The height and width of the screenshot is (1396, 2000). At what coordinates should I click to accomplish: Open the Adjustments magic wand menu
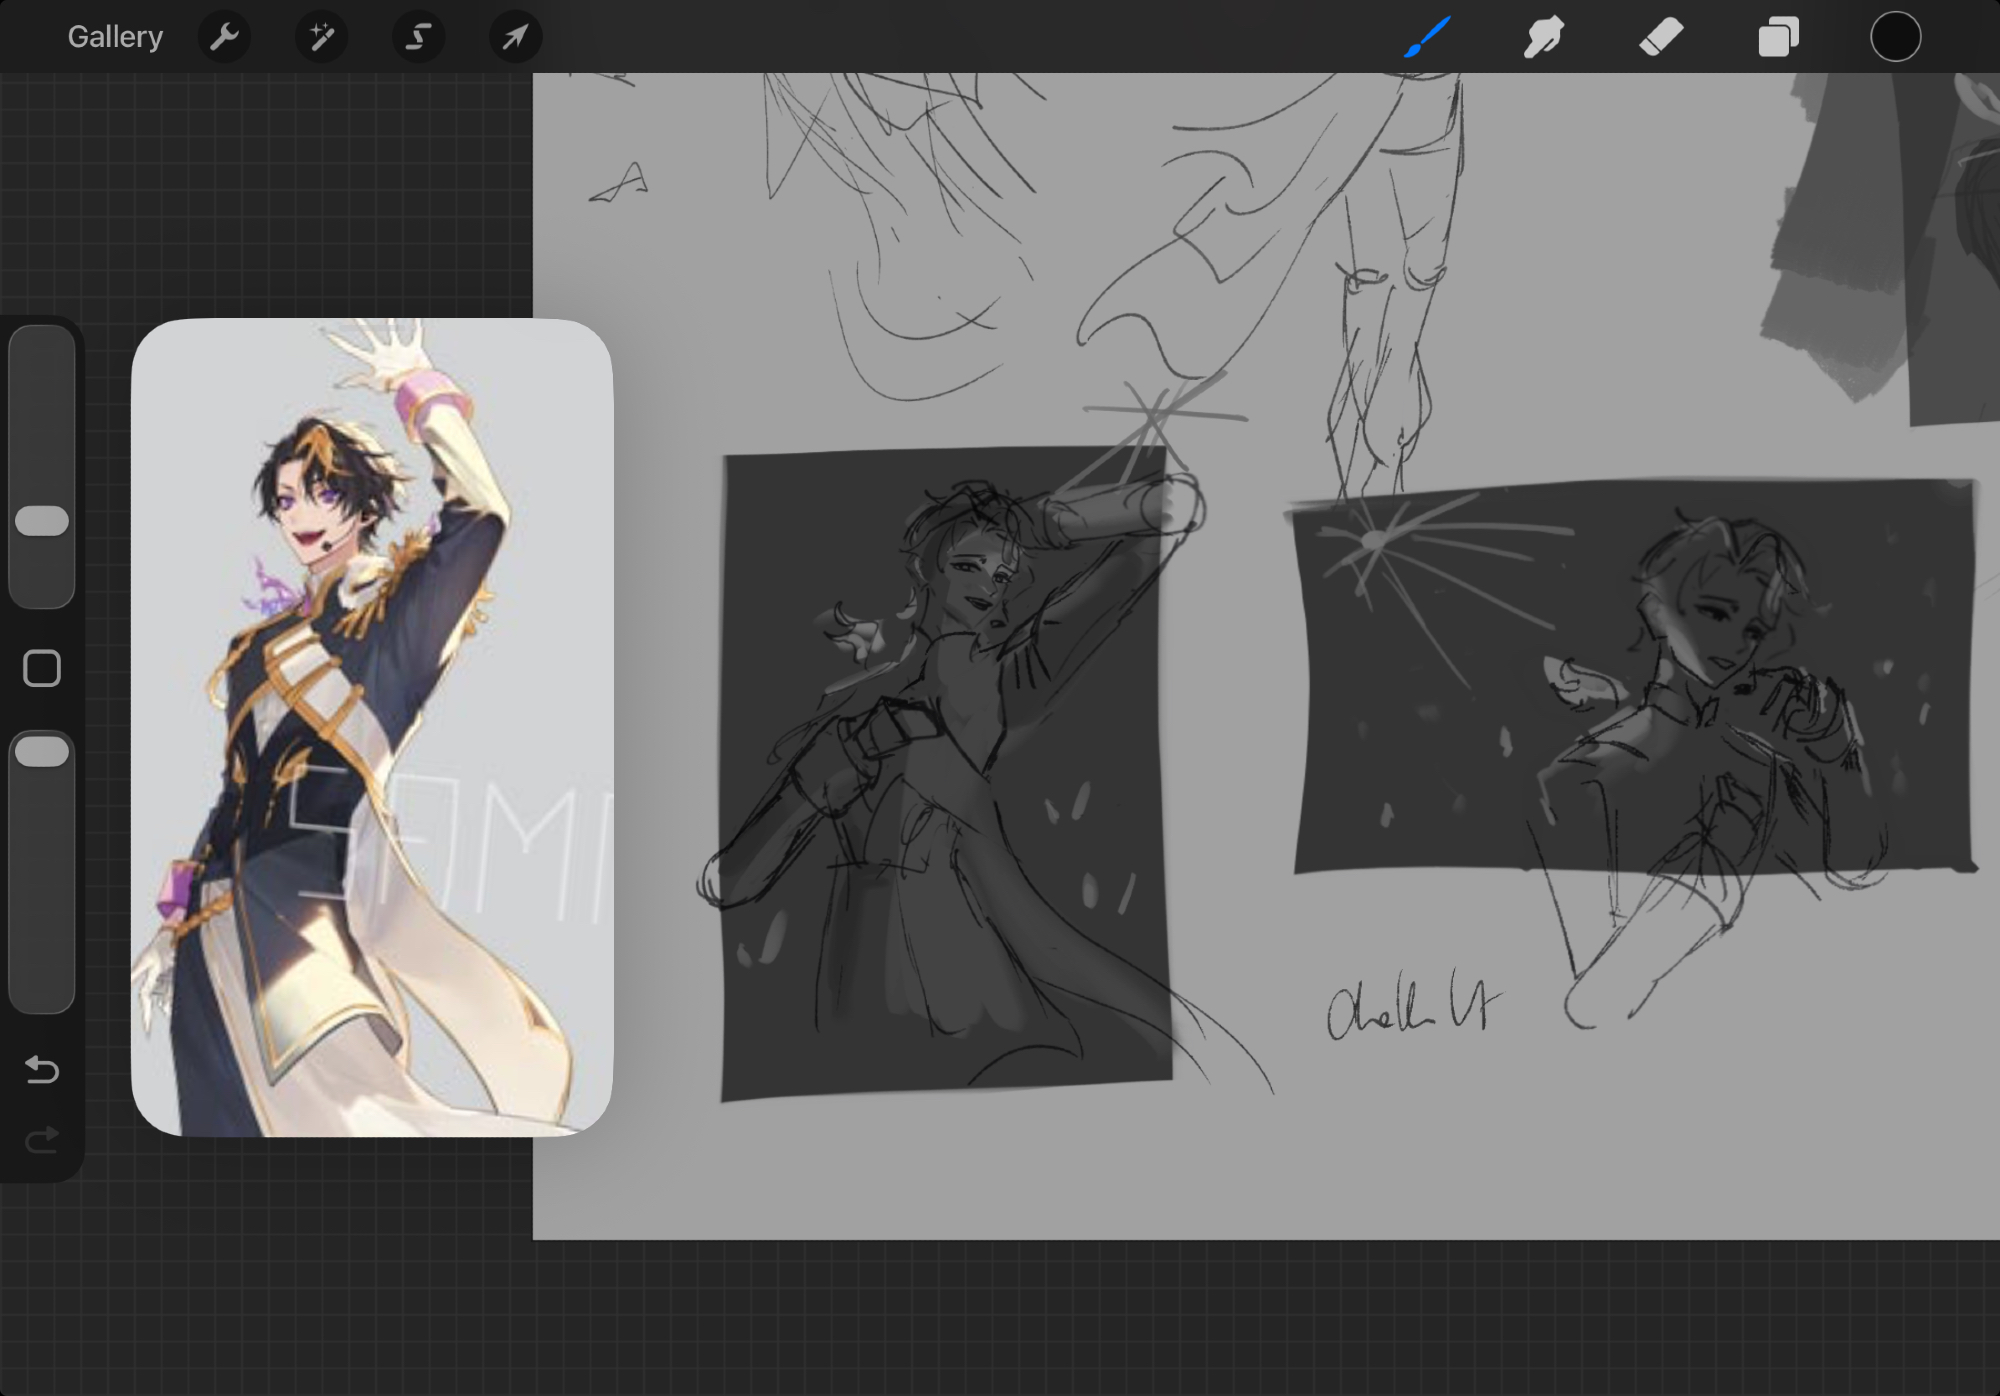point(321,37)
